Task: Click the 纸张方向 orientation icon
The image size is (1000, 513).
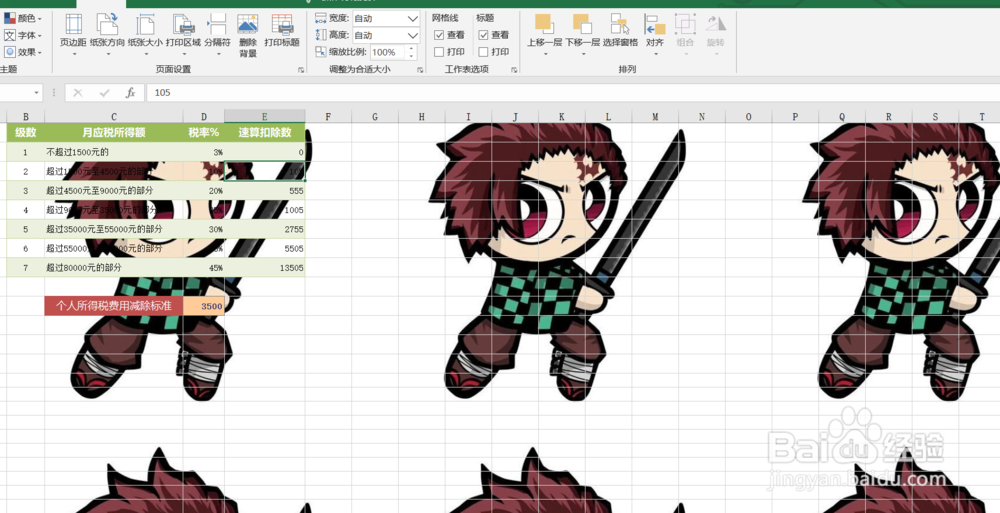Action: tap(107, 26)
